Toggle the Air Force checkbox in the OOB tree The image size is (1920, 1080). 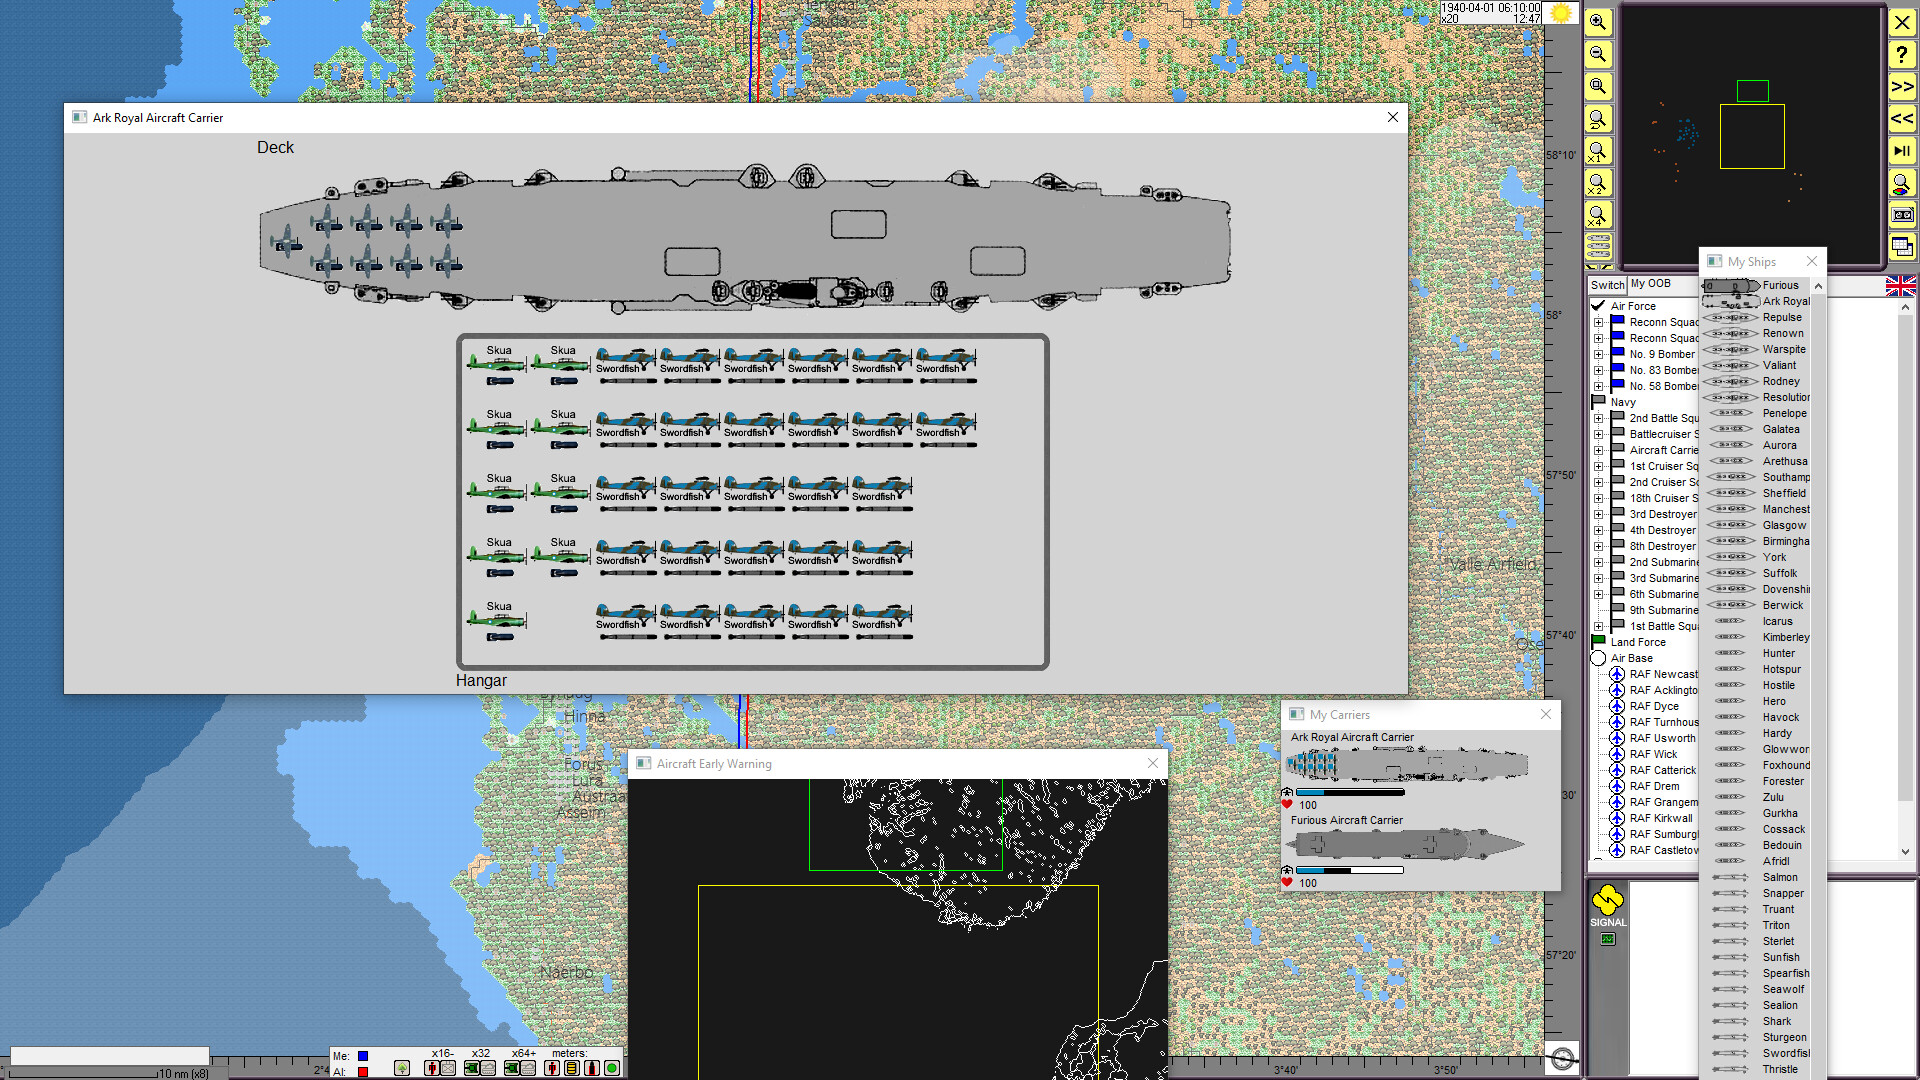click(x=1600, y=305)
